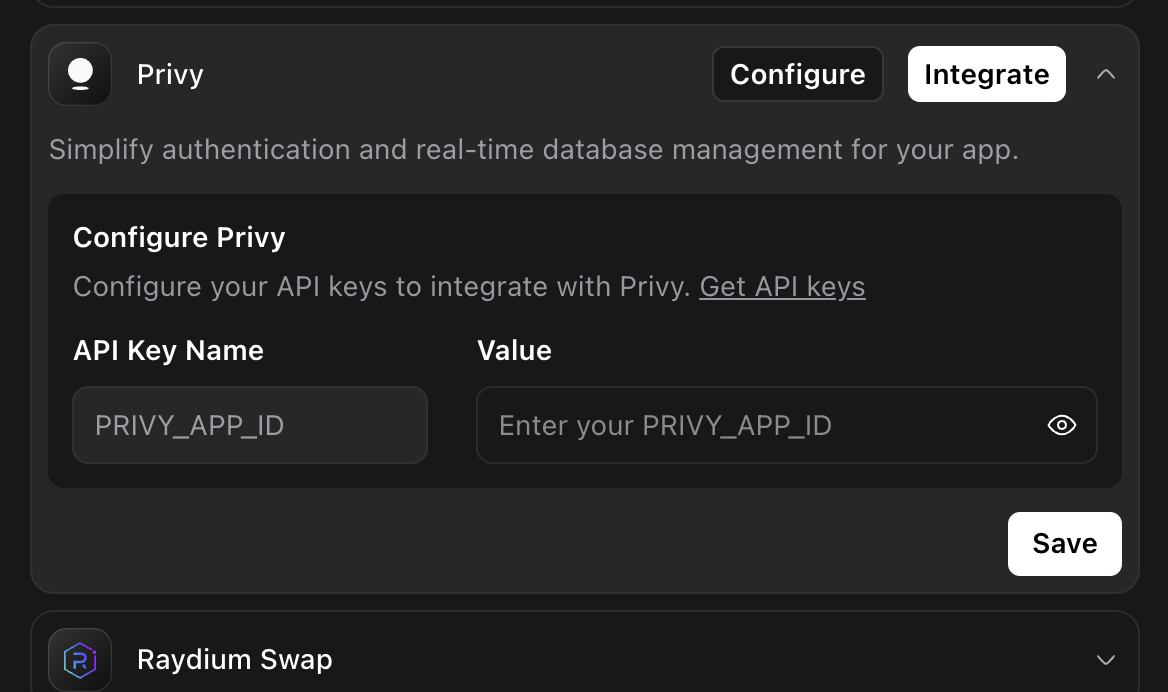The image size is (1168, 692).
Task: Open the Get API keys link
Action: [x=782, y=287]
